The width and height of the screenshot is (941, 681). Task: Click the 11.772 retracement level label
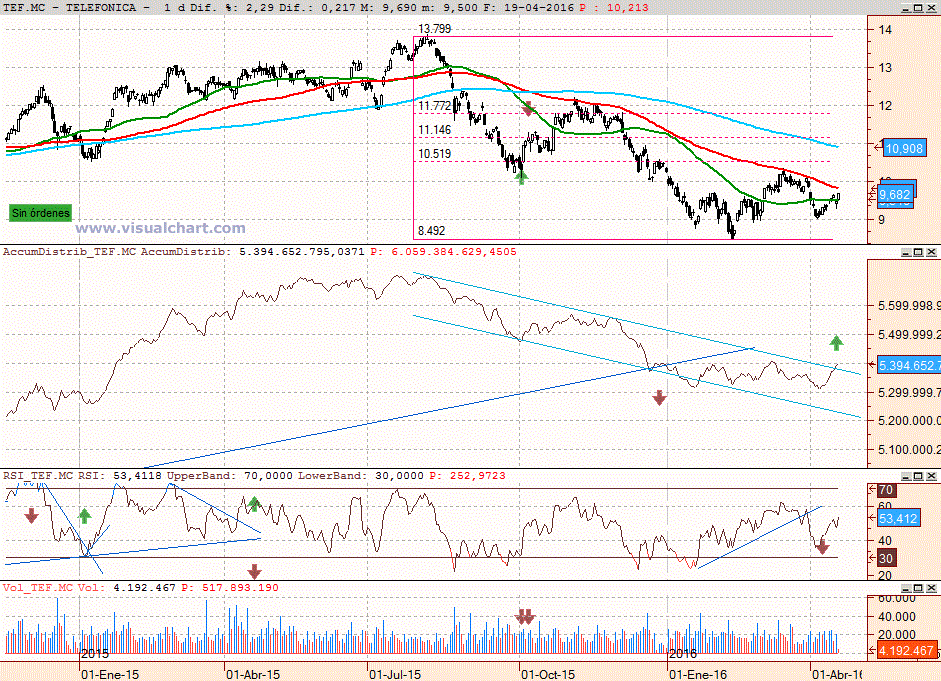(434, 106)
